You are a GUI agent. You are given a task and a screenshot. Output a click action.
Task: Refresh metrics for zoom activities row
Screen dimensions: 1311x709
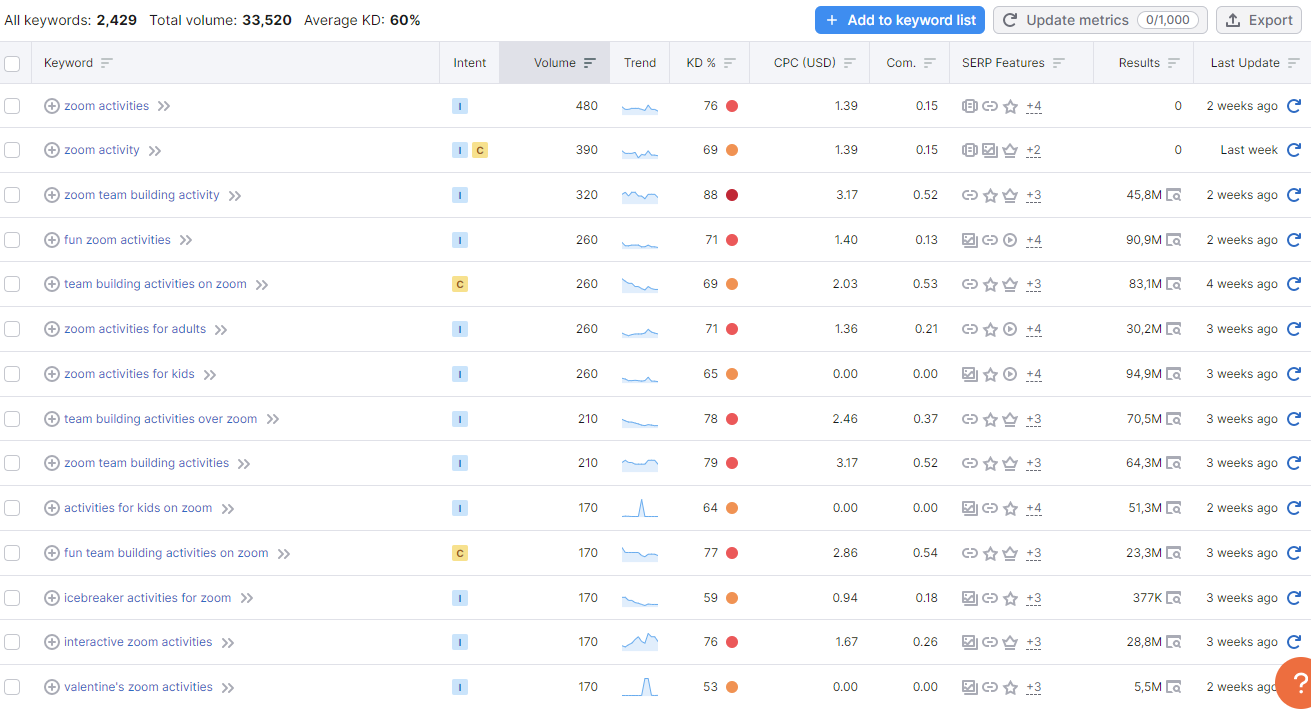tap(1293, 106)
